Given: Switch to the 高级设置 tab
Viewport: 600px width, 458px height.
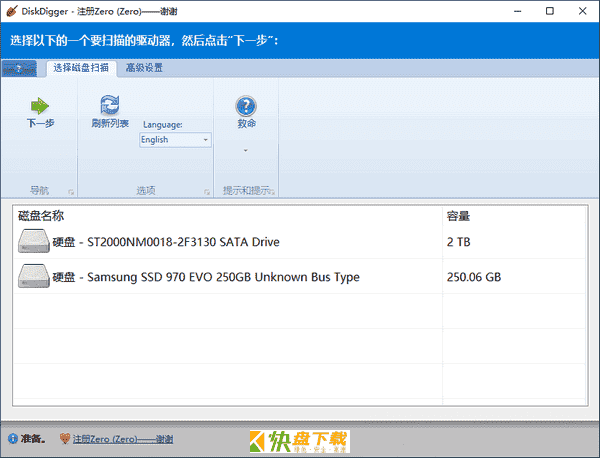Looking at the screenshot, I should 144,68.
